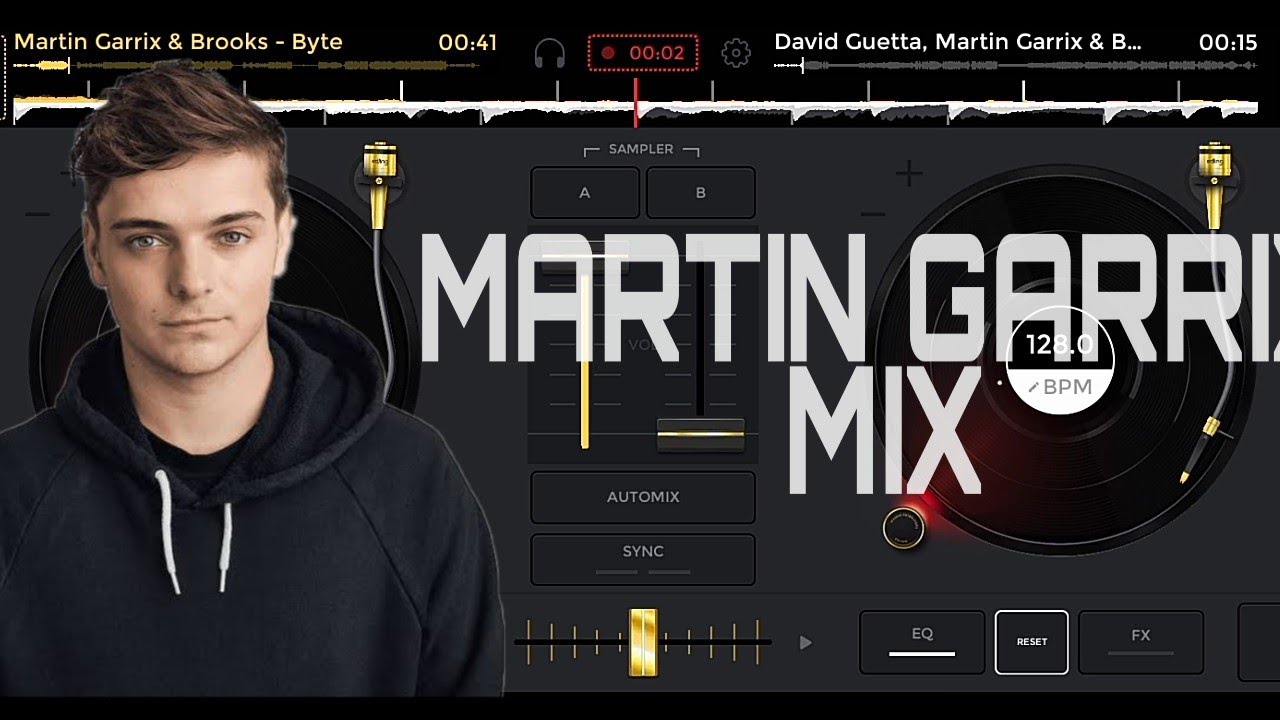This screenshot has height=720, width=1280.
Task: Start recording with the red record button
Action: click(x=642, y=52)
